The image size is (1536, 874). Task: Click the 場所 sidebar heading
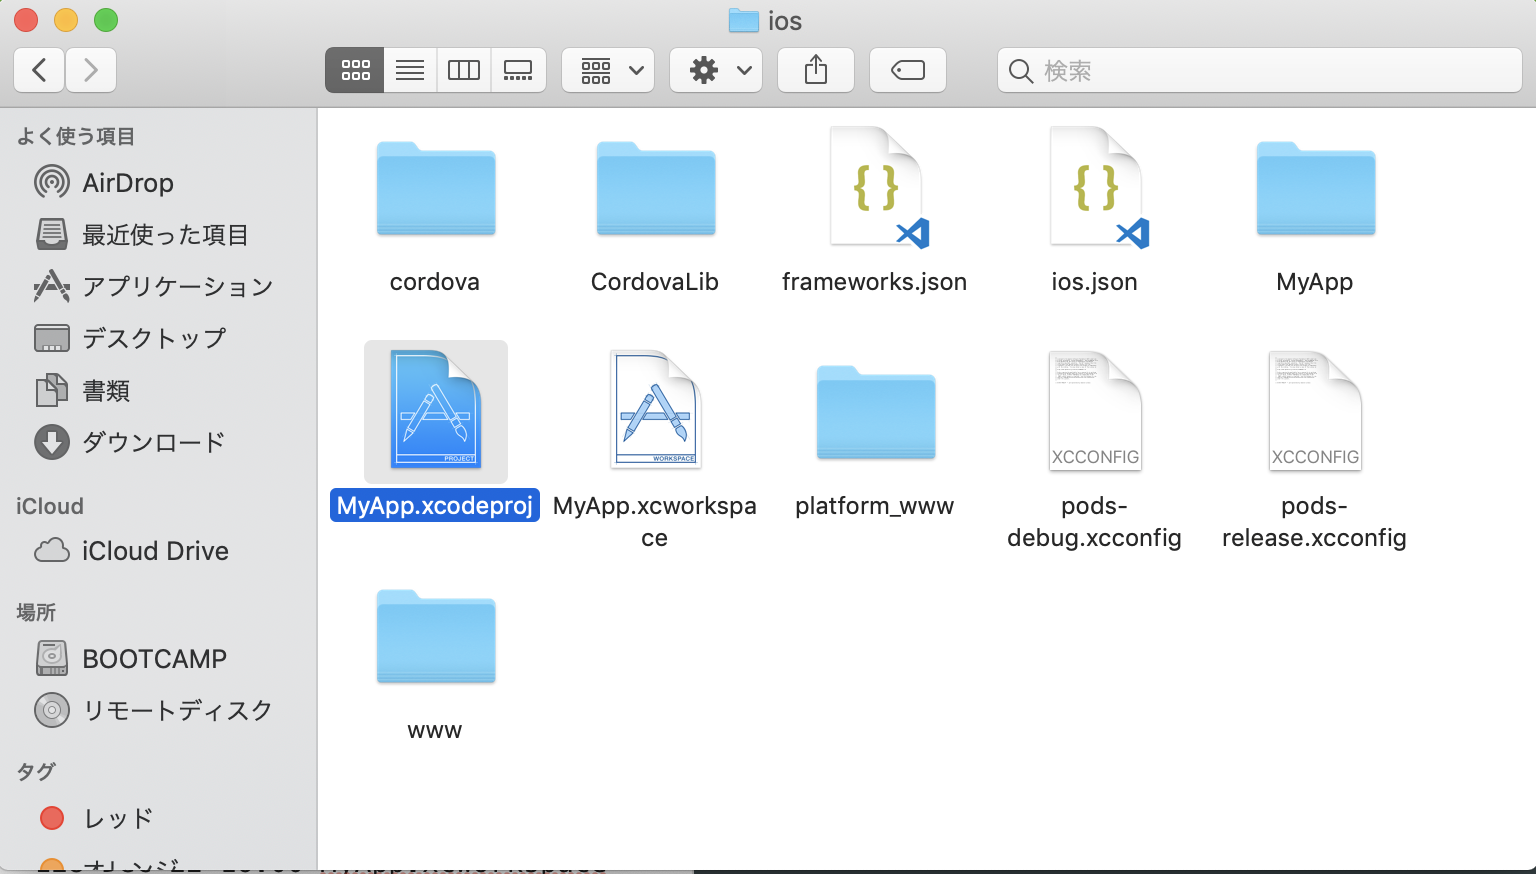36,612
